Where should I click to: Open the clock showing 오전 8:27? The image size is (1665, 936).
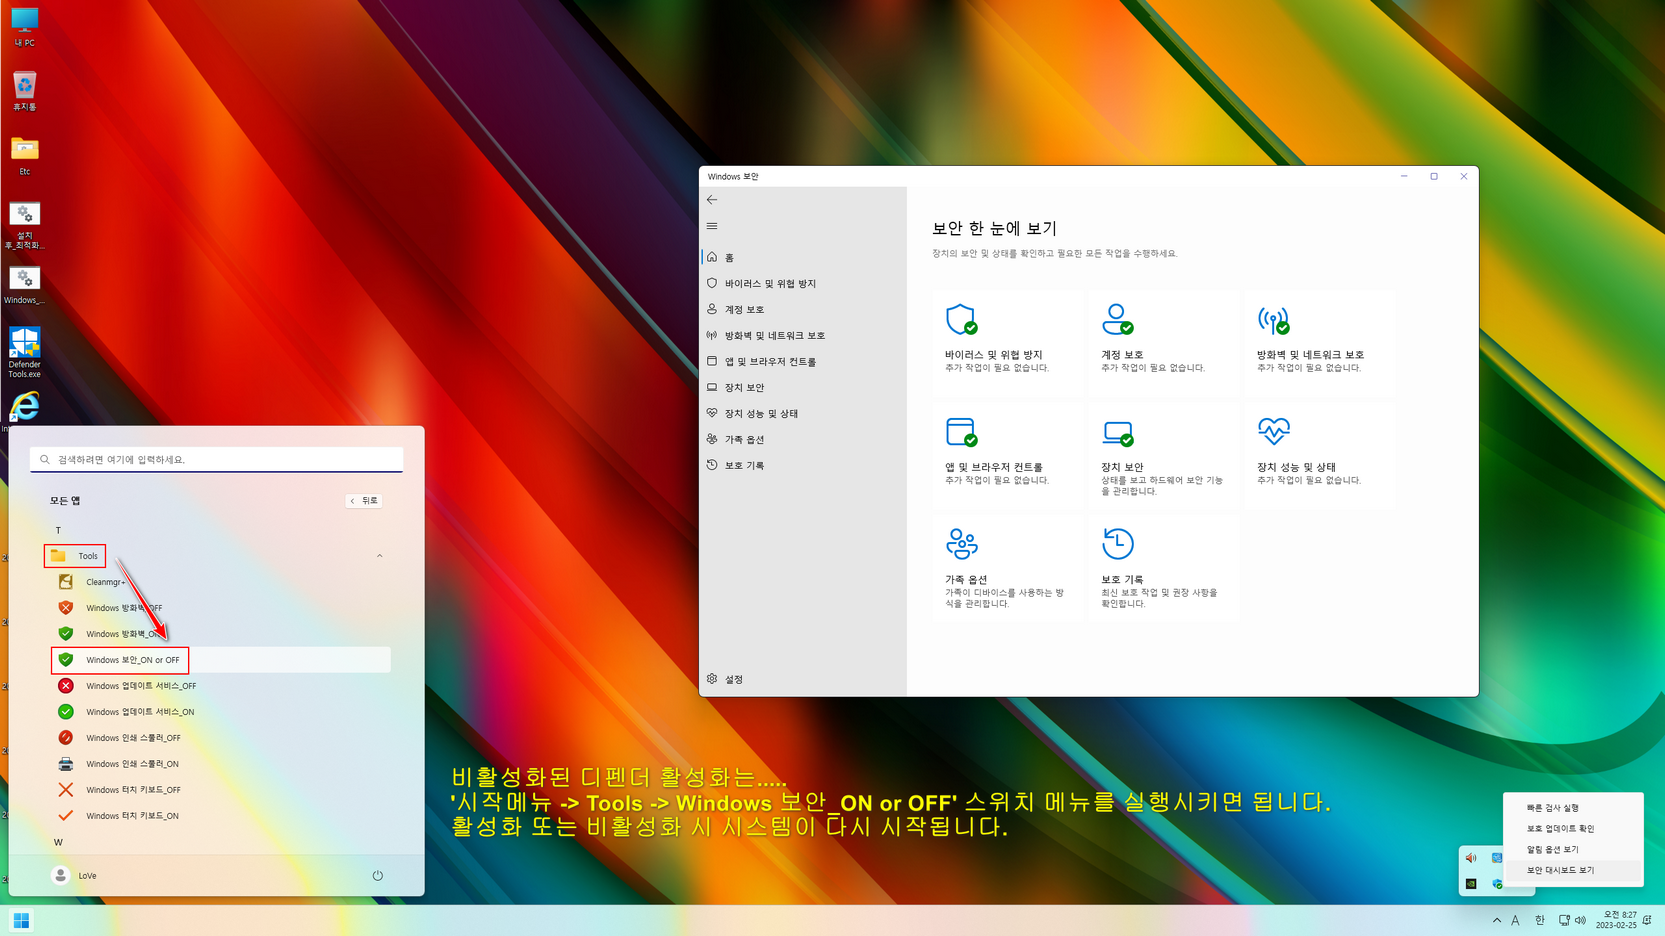(x=1616, y=920)
